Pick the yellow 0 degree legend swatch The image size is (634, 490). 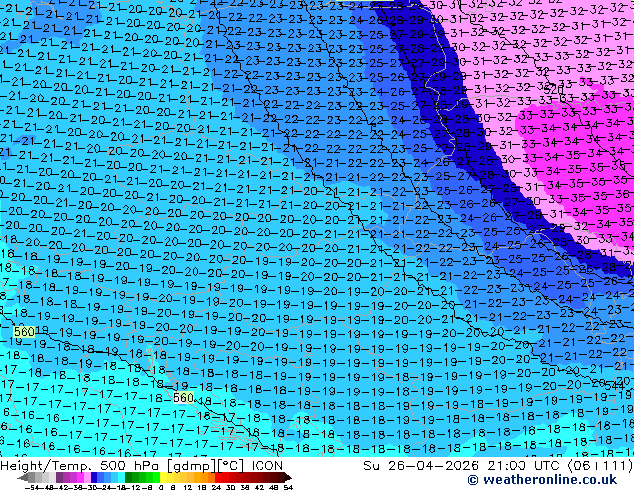(x=163, y=478)
